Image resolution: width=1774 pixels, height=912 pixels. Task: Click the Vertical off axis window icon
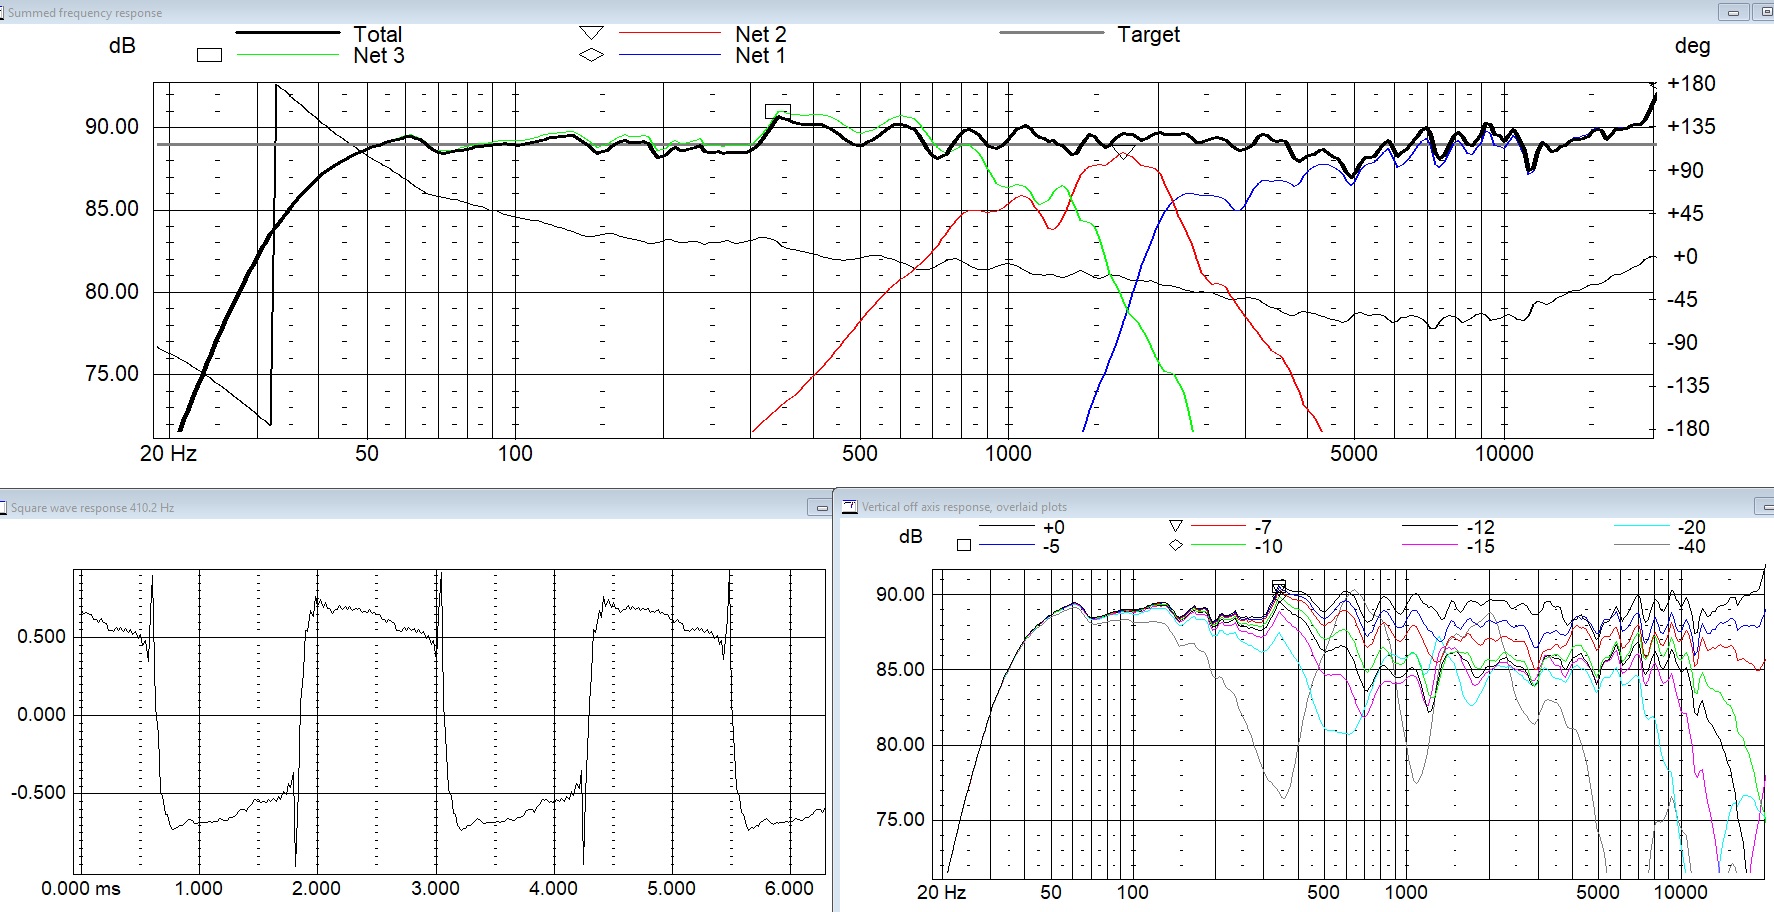point(850,507)
